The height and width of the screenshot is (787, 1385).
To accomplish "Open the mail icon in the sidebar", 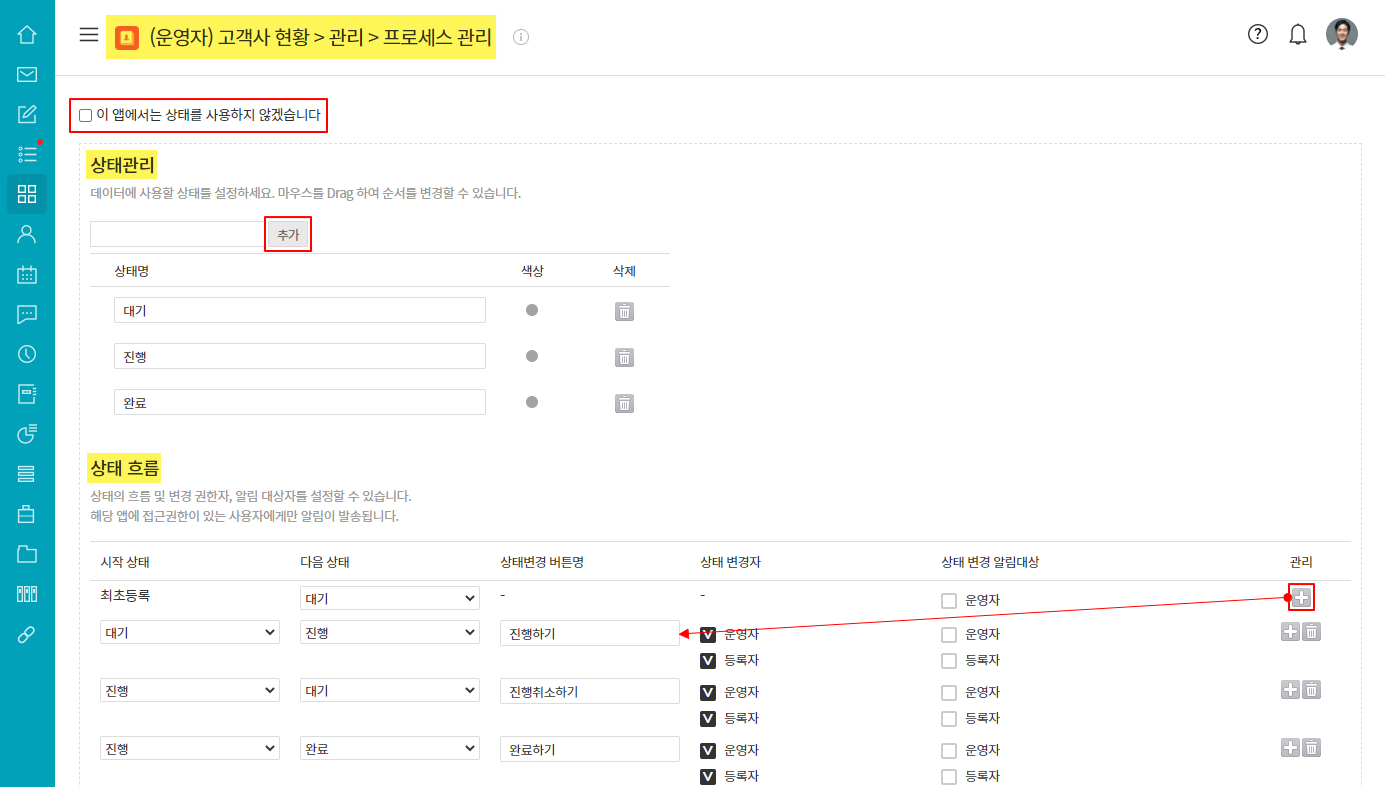I will click(x=27, y=74).
